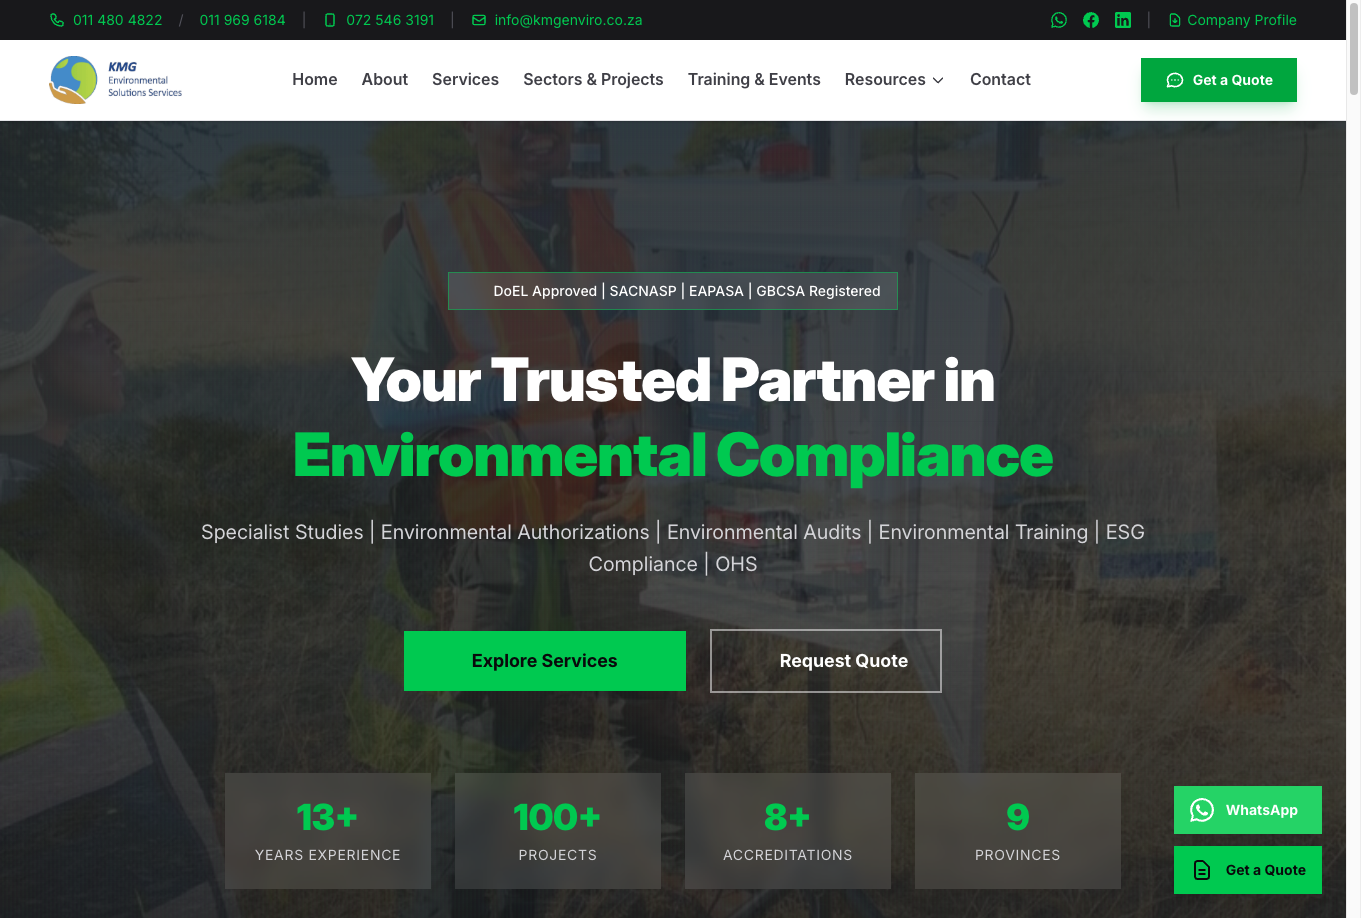Click the Facebook icon

click(x=1091, y=20)
